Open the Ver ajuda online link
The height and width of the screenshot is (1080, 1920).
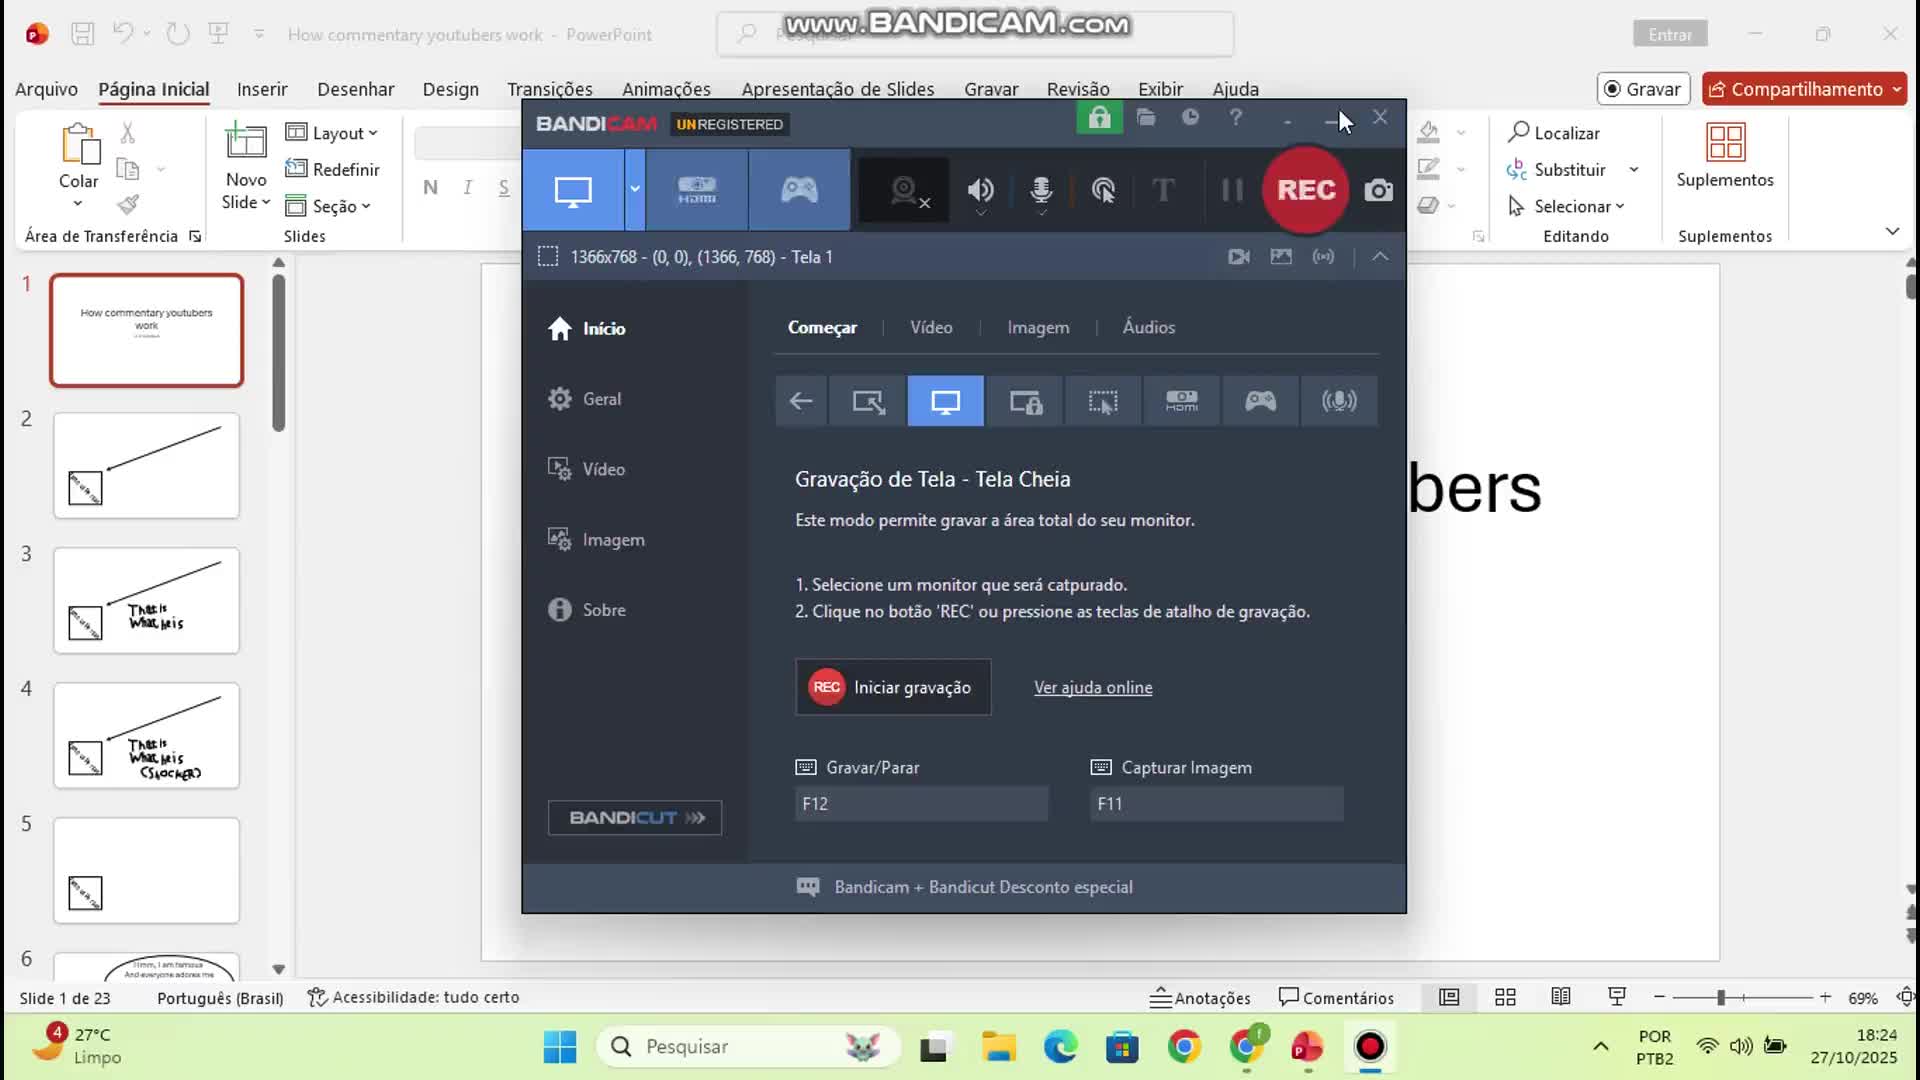pos(1093,687)
